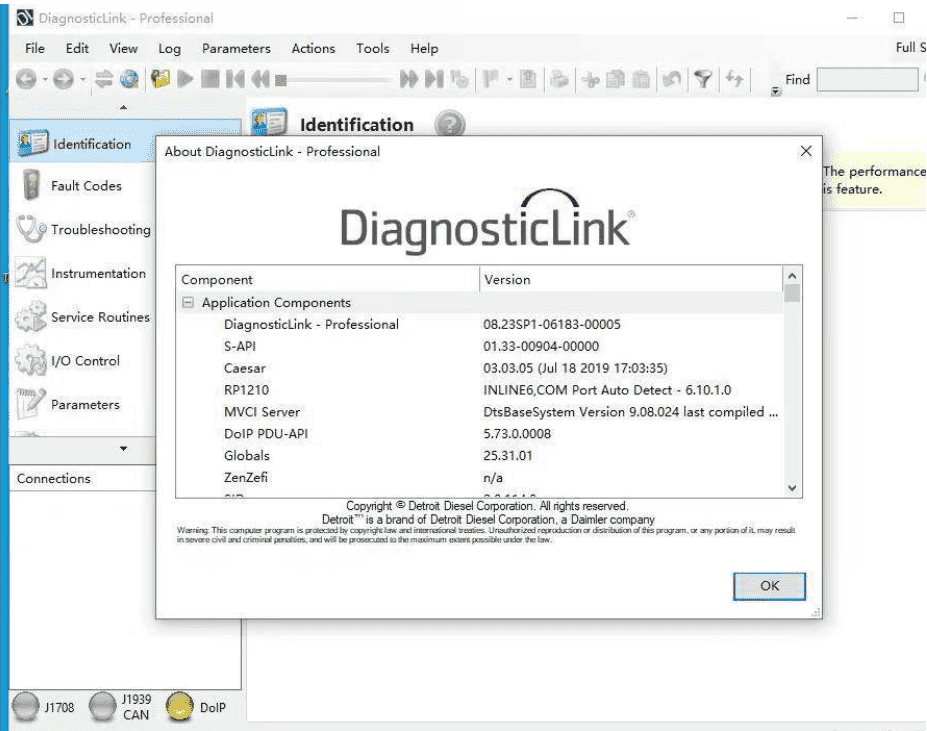Open the Fault Codes panel icon
This screenshot has height=731, width=927.
pos(31,187)
